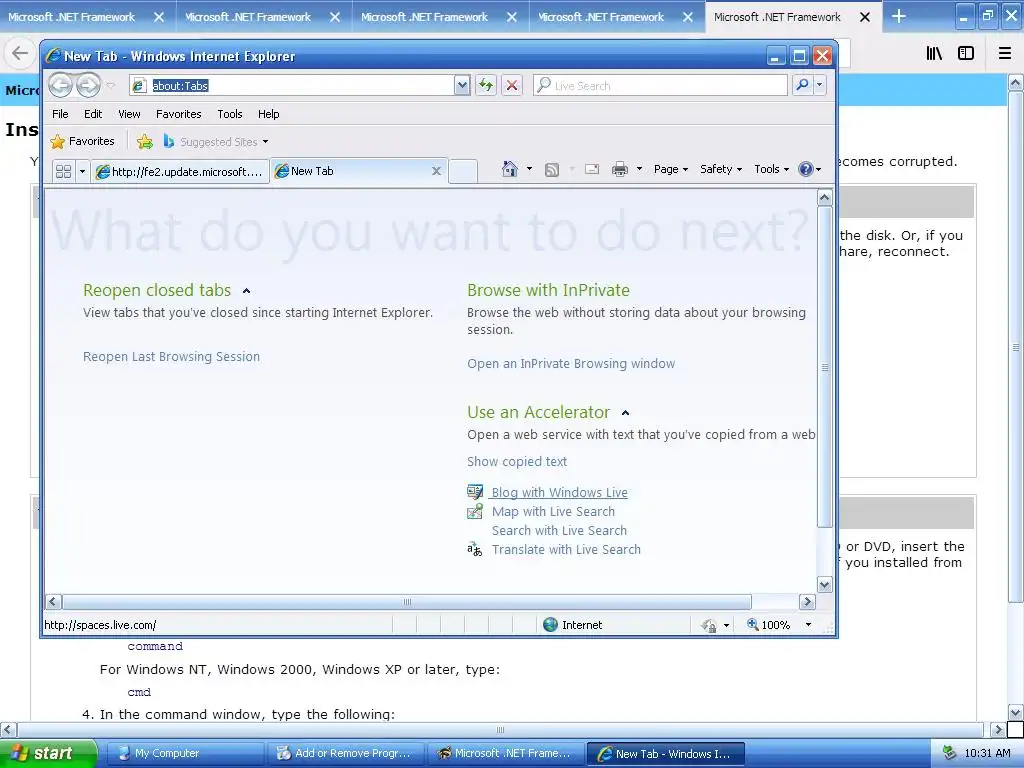Expand the address bar dropdown arrow
Viewport: 1024px width, 768px height.
tap(462, 86)
